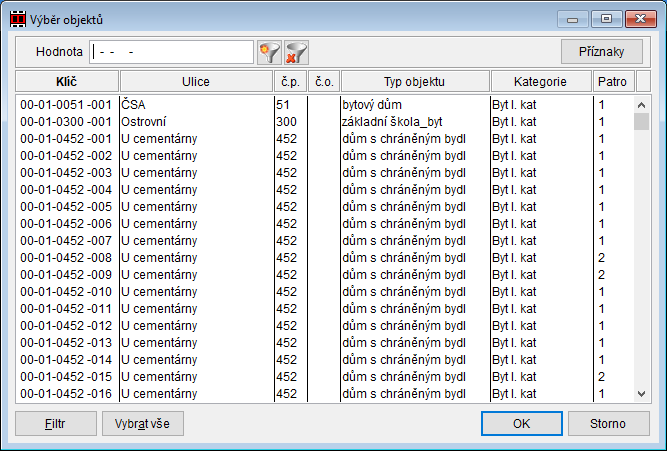Screen dimensions: 667x451
Task: Click the Patro column header
Action: pyautogui.click(x=612, y=81)
